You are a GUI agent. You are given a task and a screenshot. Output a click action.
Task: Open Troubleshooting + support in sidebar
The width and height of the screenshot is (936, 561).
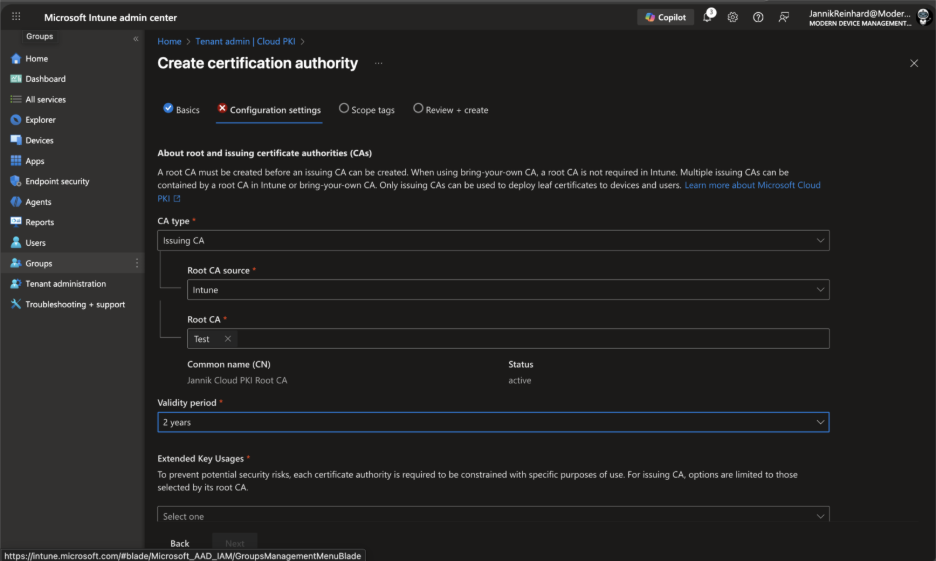[x=75, y=305]
